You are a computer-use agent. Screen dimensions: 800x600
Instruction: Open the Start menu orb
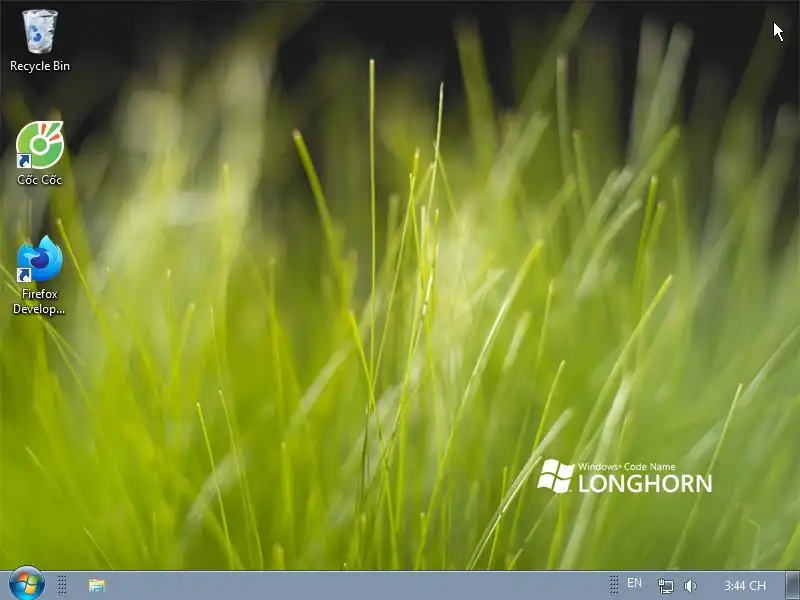27,584
